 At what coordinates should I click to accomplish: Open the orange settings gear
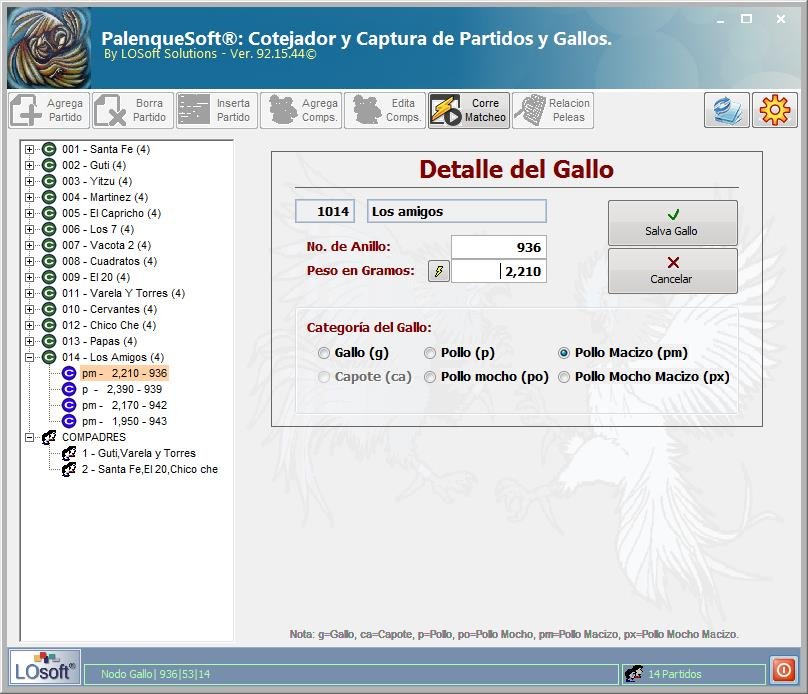coord(774,110)
